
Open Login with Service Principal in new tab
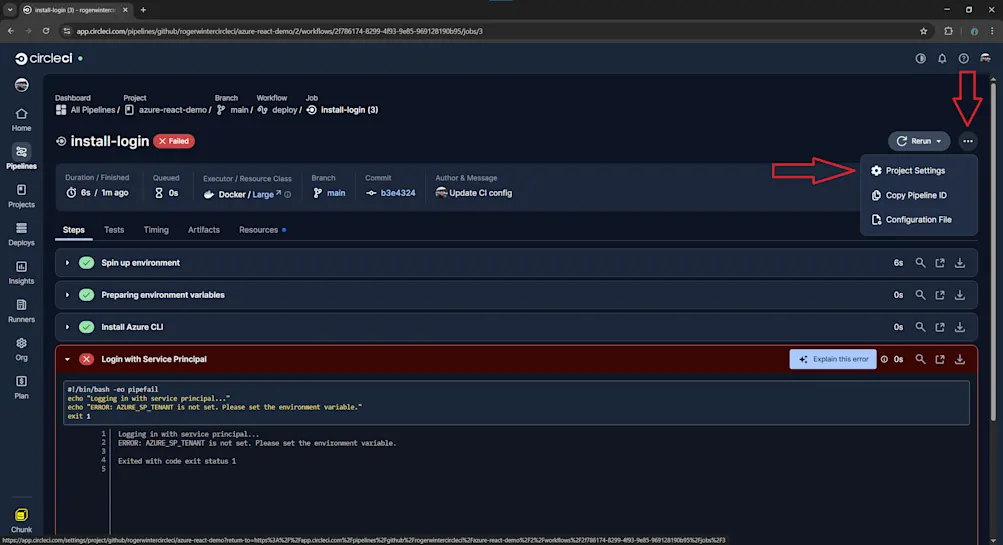pos(940,359)
